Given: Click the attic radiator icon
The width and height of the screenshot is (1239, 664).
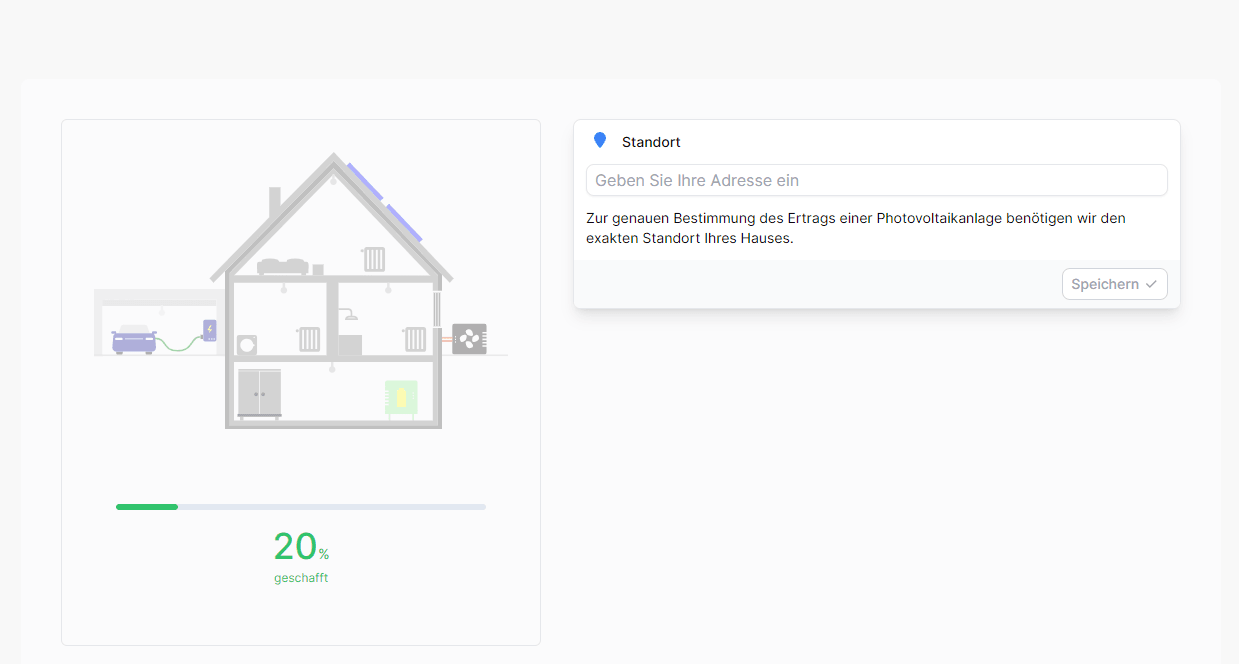Looking at the screenshot, I should coord(374,259).
